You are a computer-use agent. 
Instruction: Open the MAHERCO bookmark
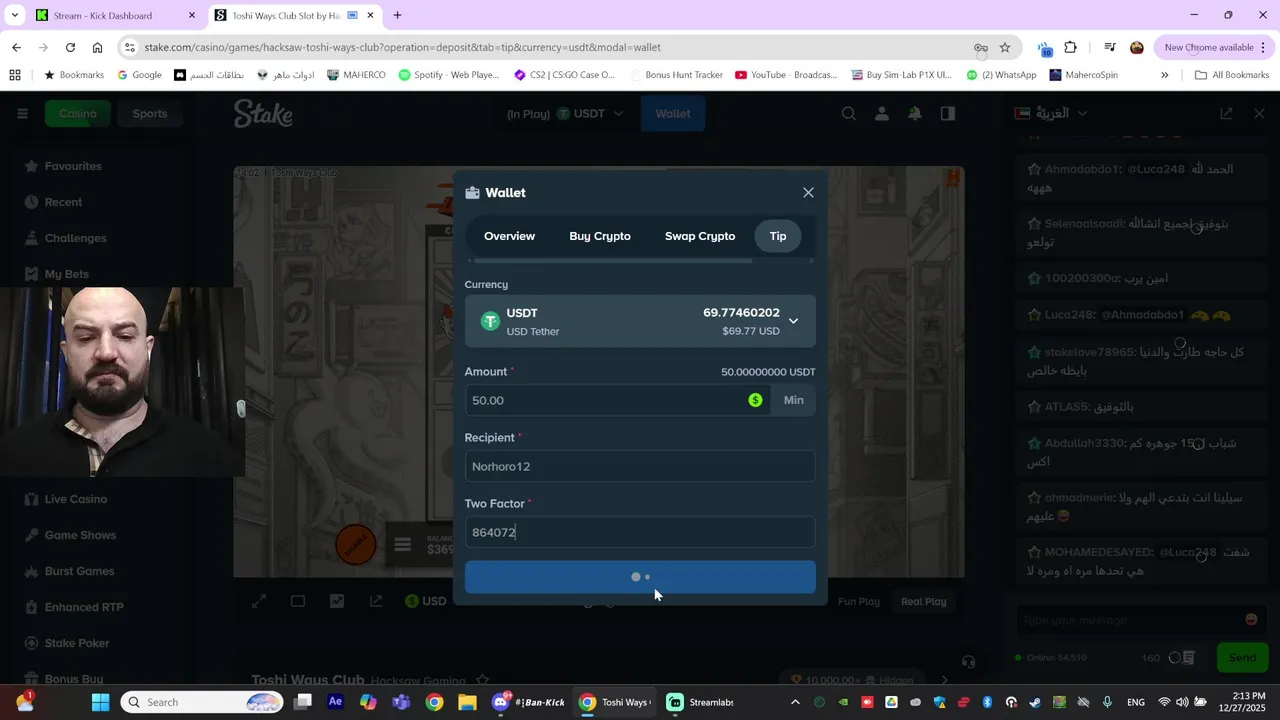coord(356,75)
